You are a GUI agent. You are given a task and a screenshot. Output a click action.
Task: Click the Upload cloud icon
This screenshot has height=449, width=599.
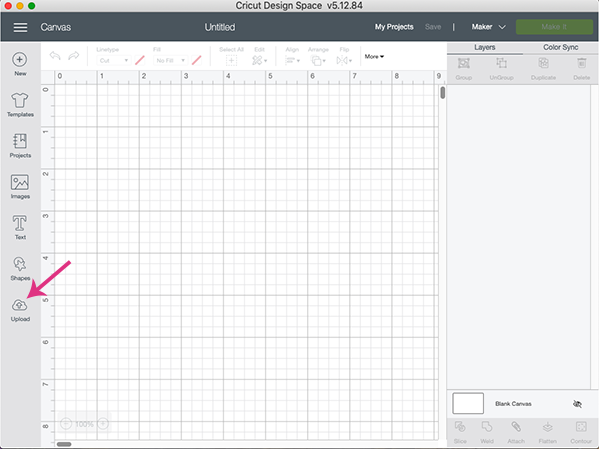click(19, 305)
